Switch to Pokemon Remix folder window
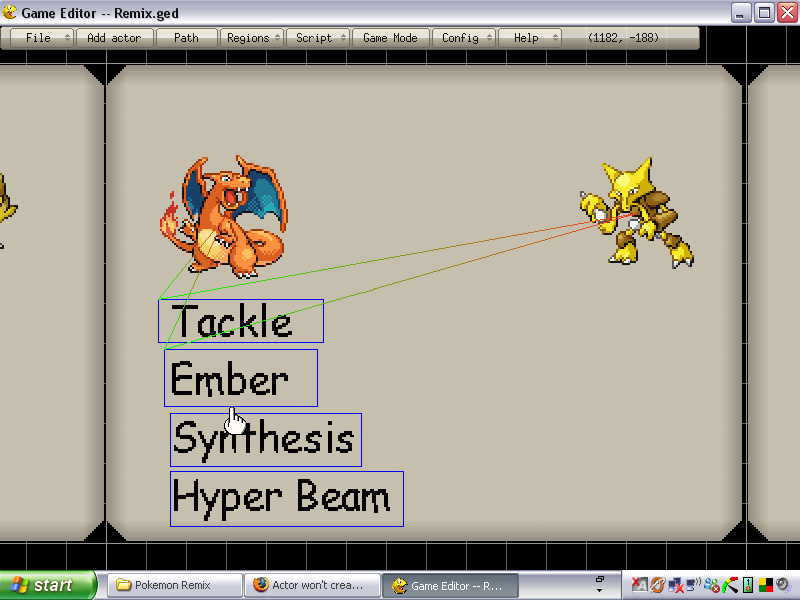 pos(174,585)
